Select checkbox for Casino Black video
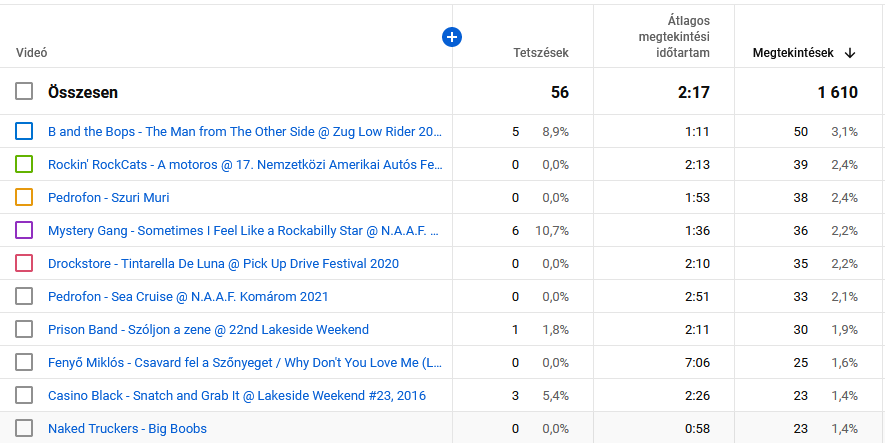This screenshot has height=443, width=885. coord(24,395)
